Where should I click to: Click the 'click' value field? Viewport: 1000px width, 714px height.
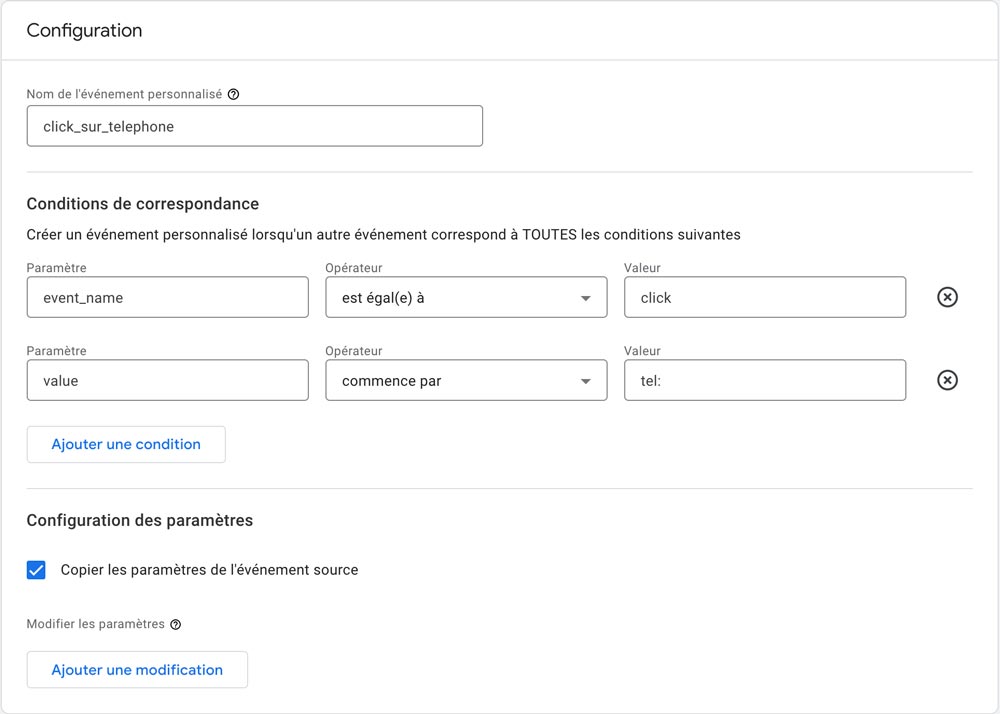click(x=765, y=297)
